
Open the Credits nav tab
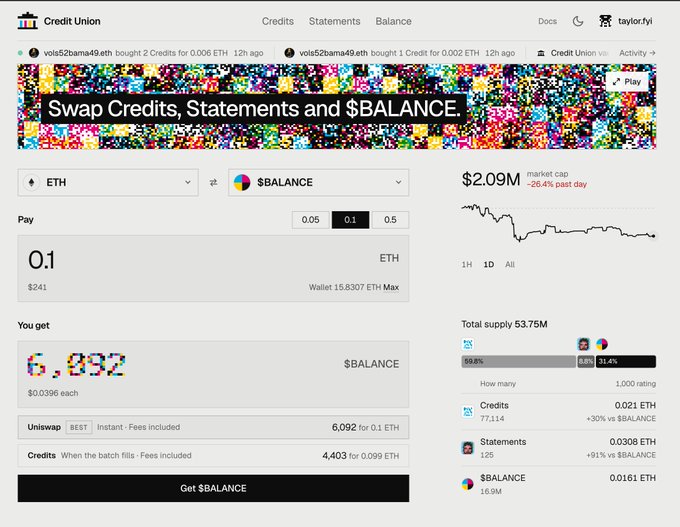278,21
